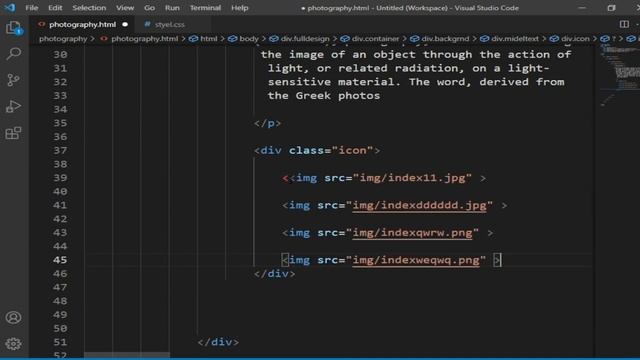Open the Selection menu

(89, 8)
